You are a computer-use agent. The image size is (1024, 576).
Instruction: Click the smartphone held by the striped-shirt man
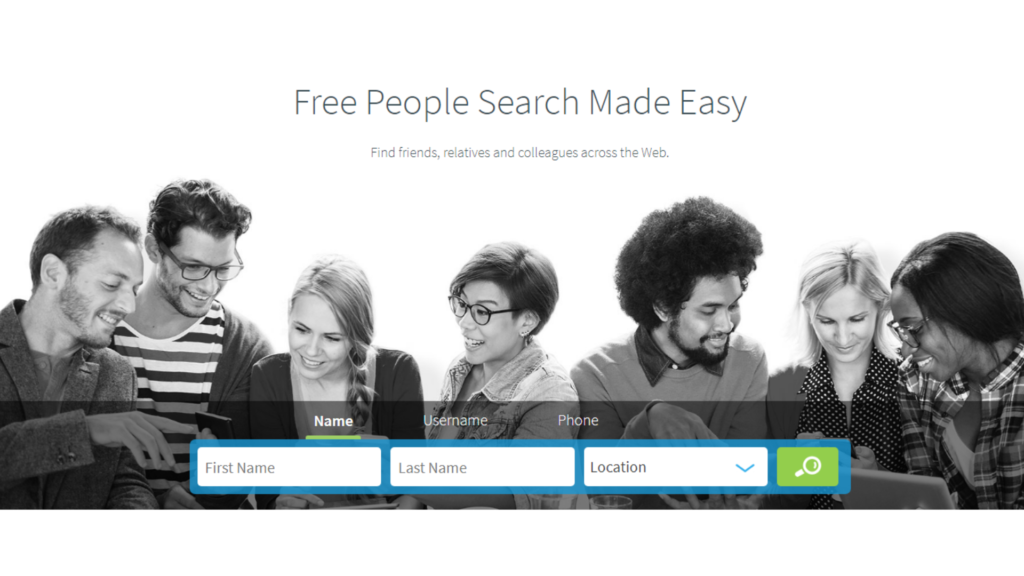pyautogui.click(x=214, y=425)
